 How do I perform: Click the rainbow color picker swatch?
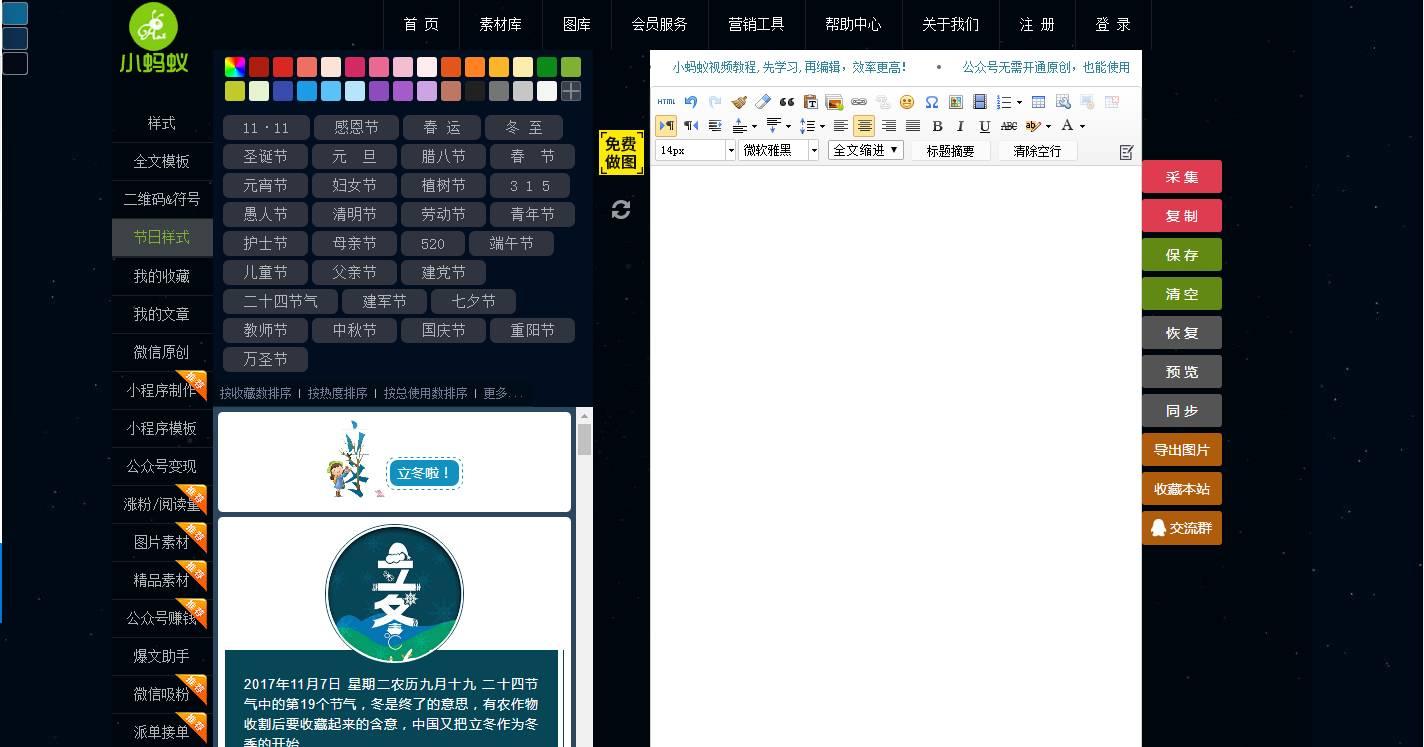pyautogui.click(x=235, y=65)
